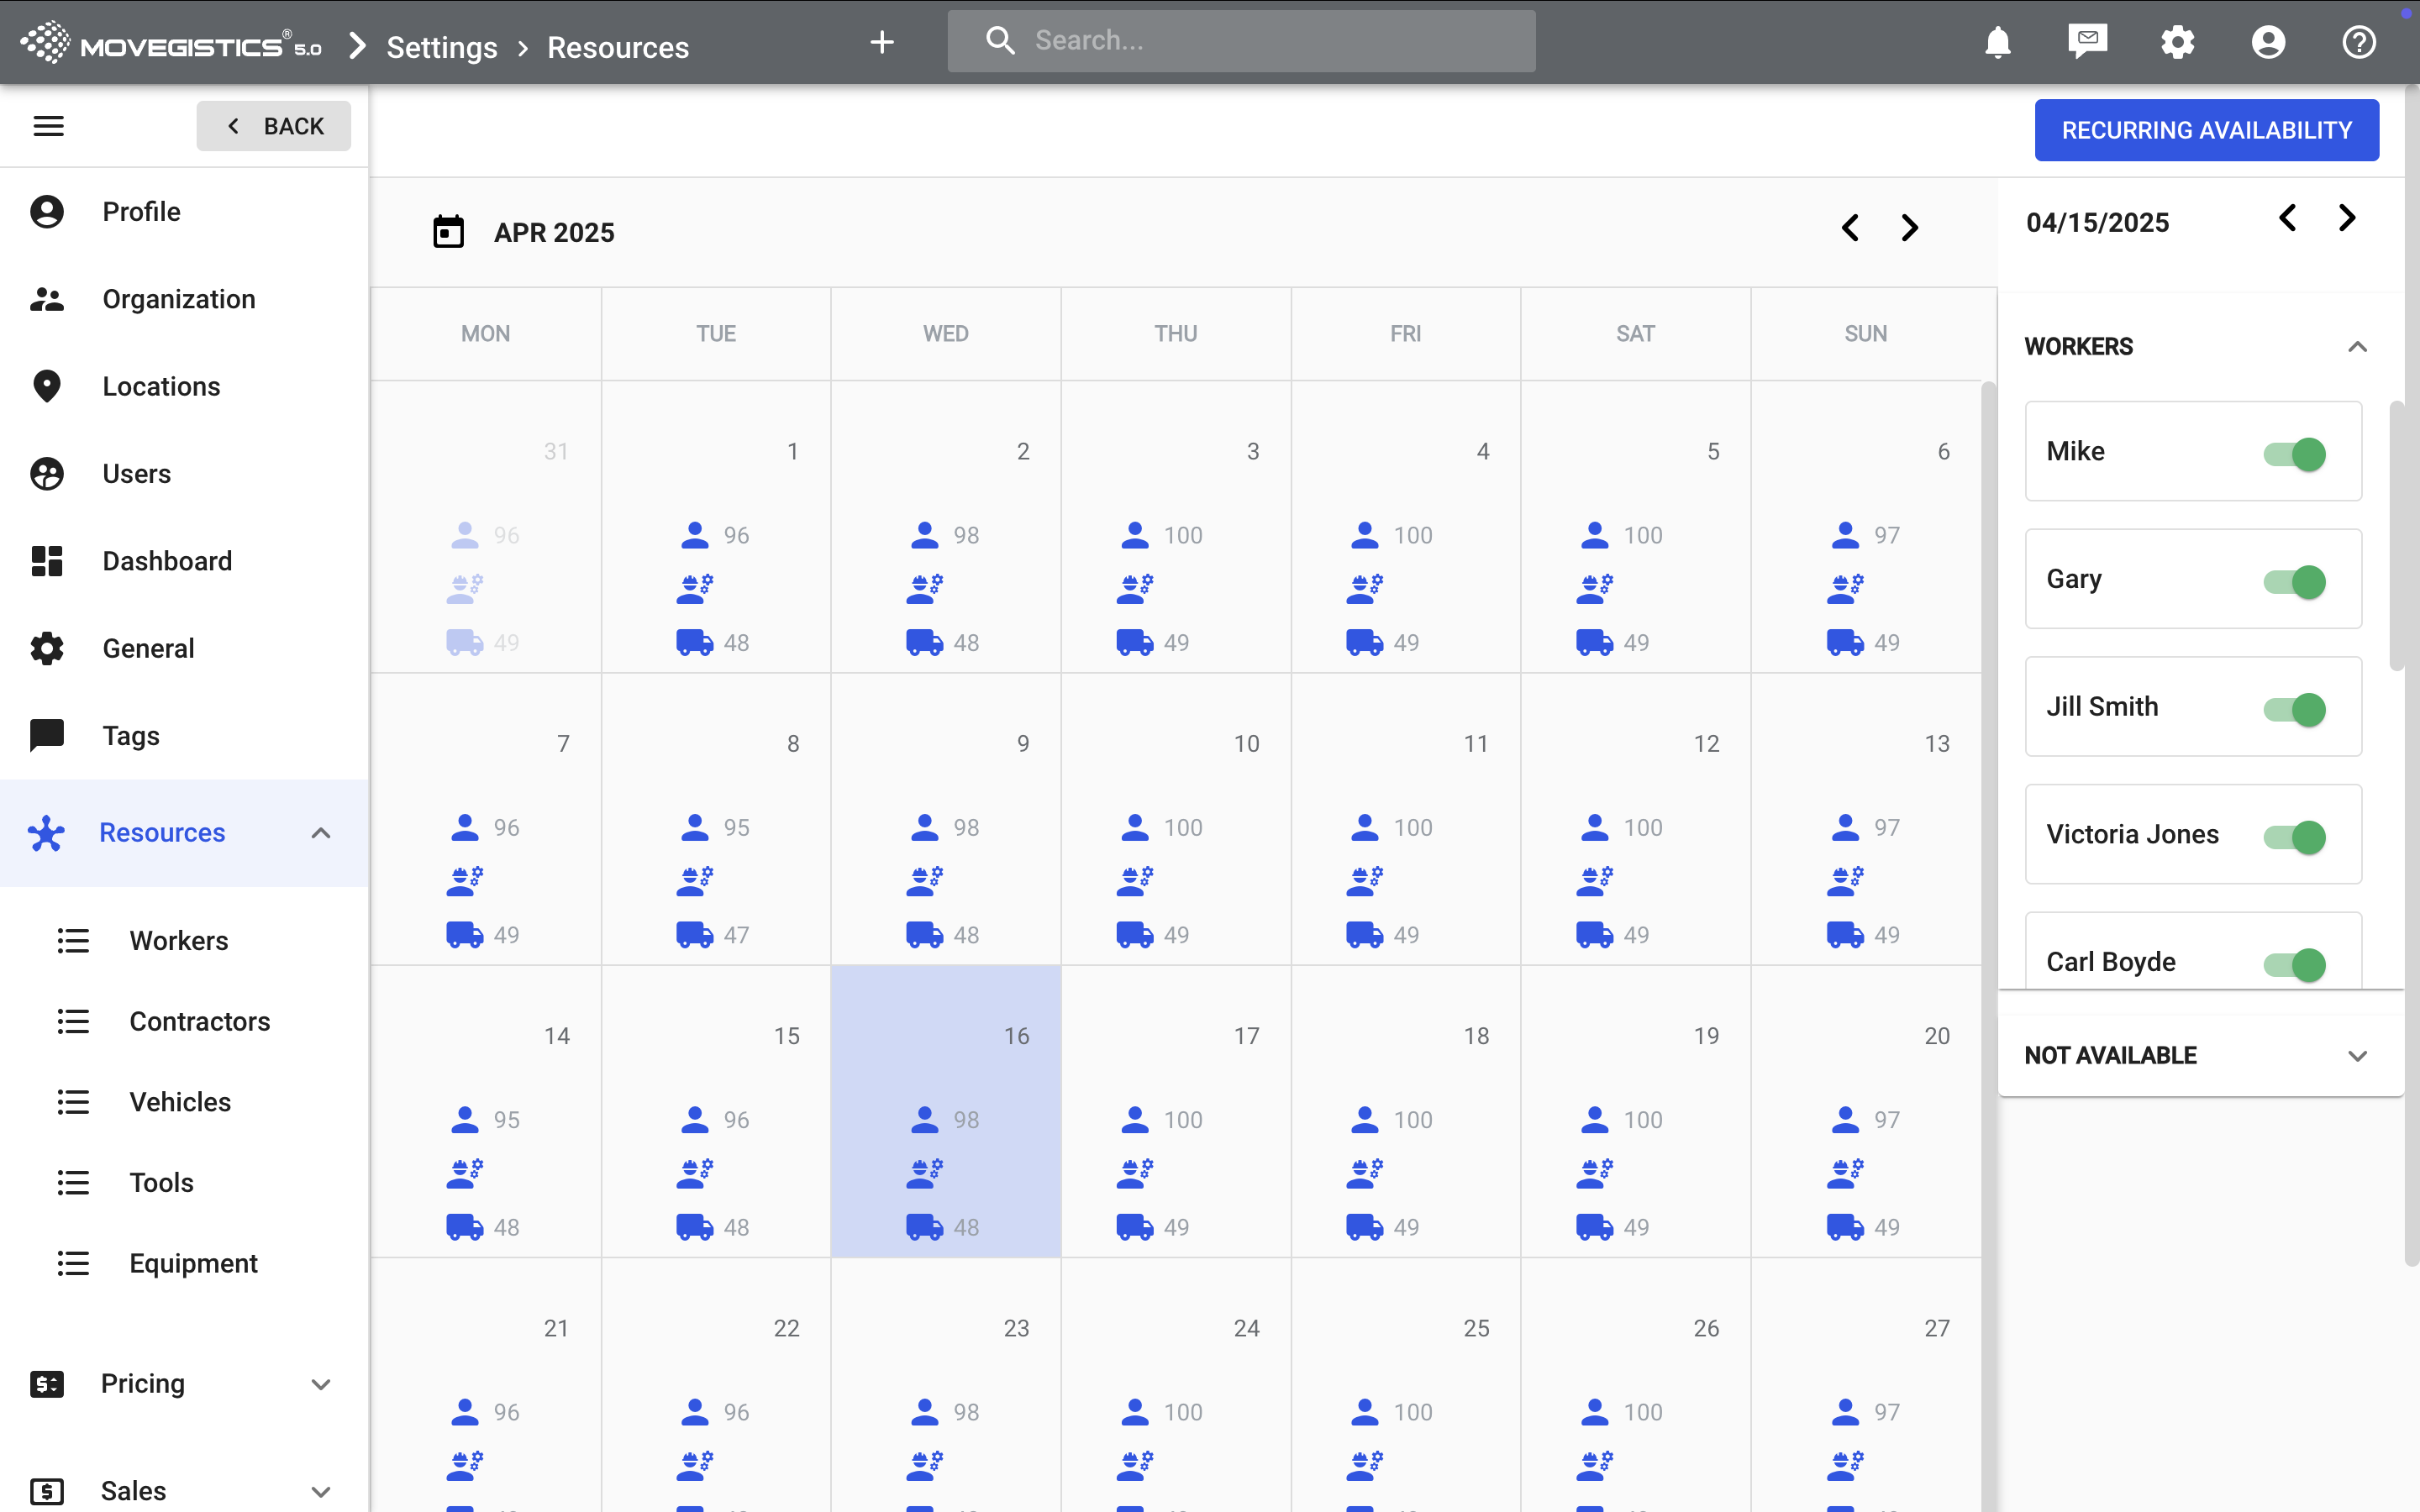Go to next month arrow
Image resolution: width=2420 pixels, height=1512 pixels.
(1909, 228)
